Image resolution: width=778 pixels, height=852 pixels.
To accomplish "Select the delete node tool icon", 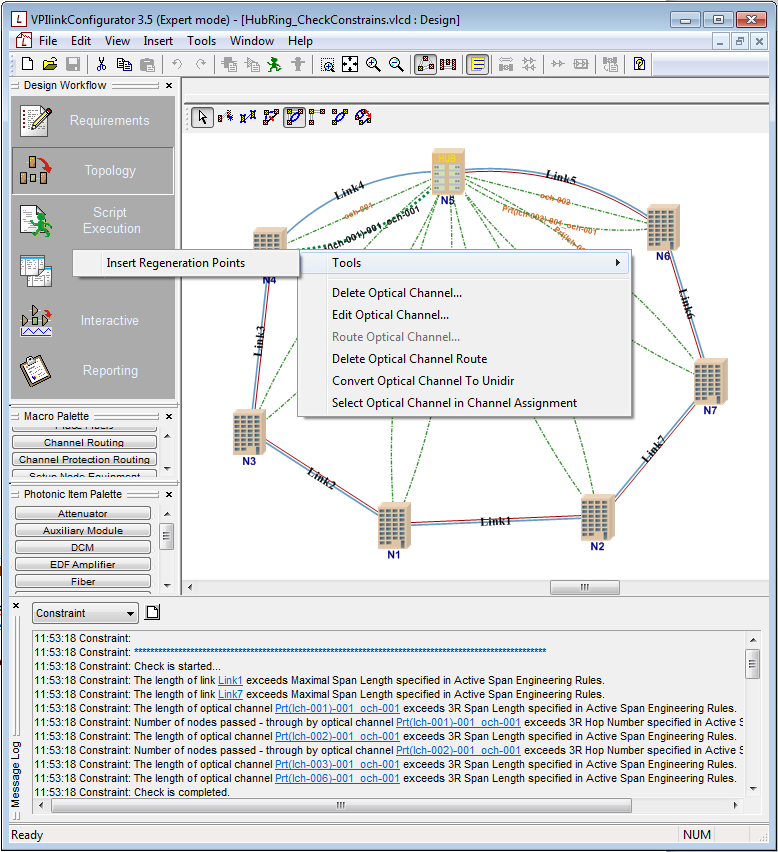I will [248, 117].
